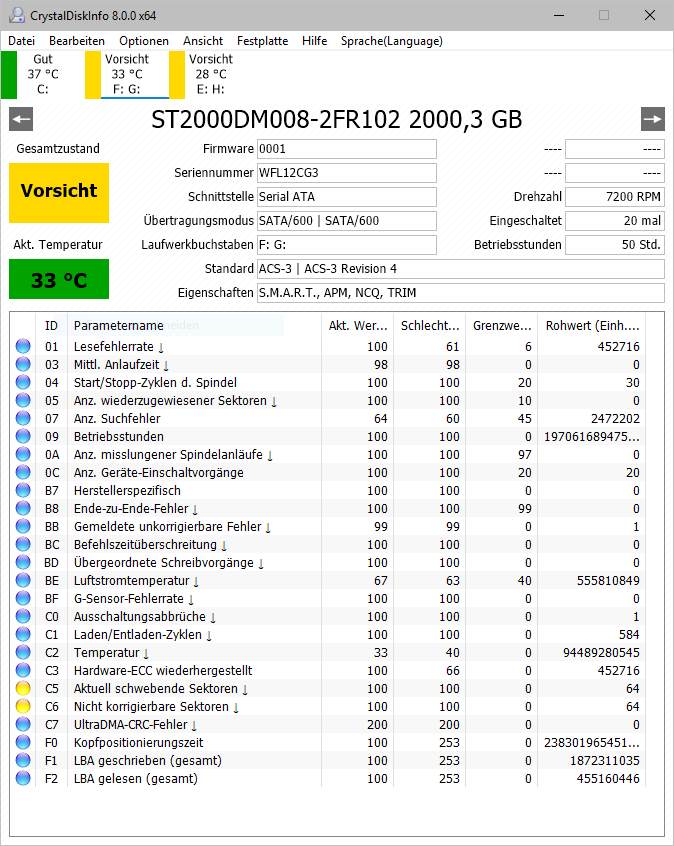The image size is (674, 846).
Task: Click blue status orb for Lesefehlerrate
Action: pyautogui.click(x=23, y=346)
